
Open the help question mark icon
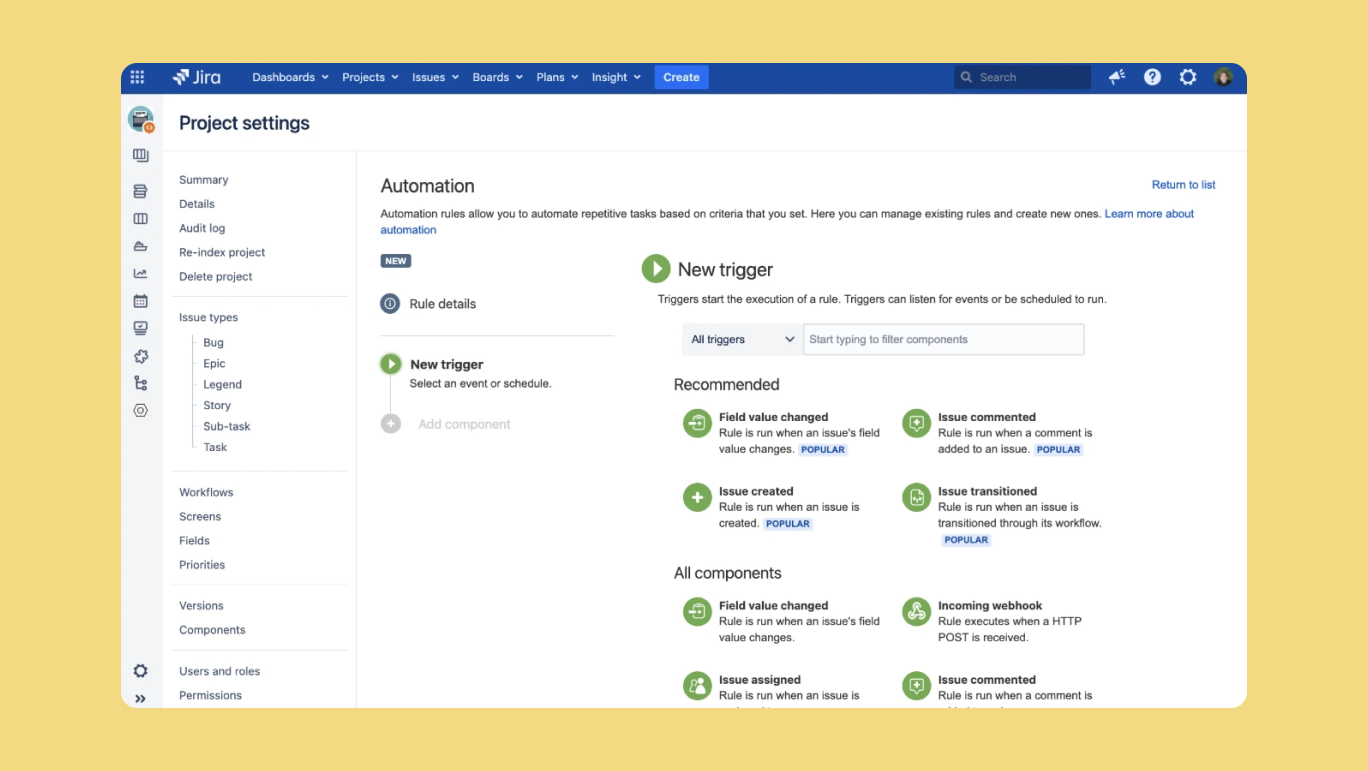[1152, 77]
